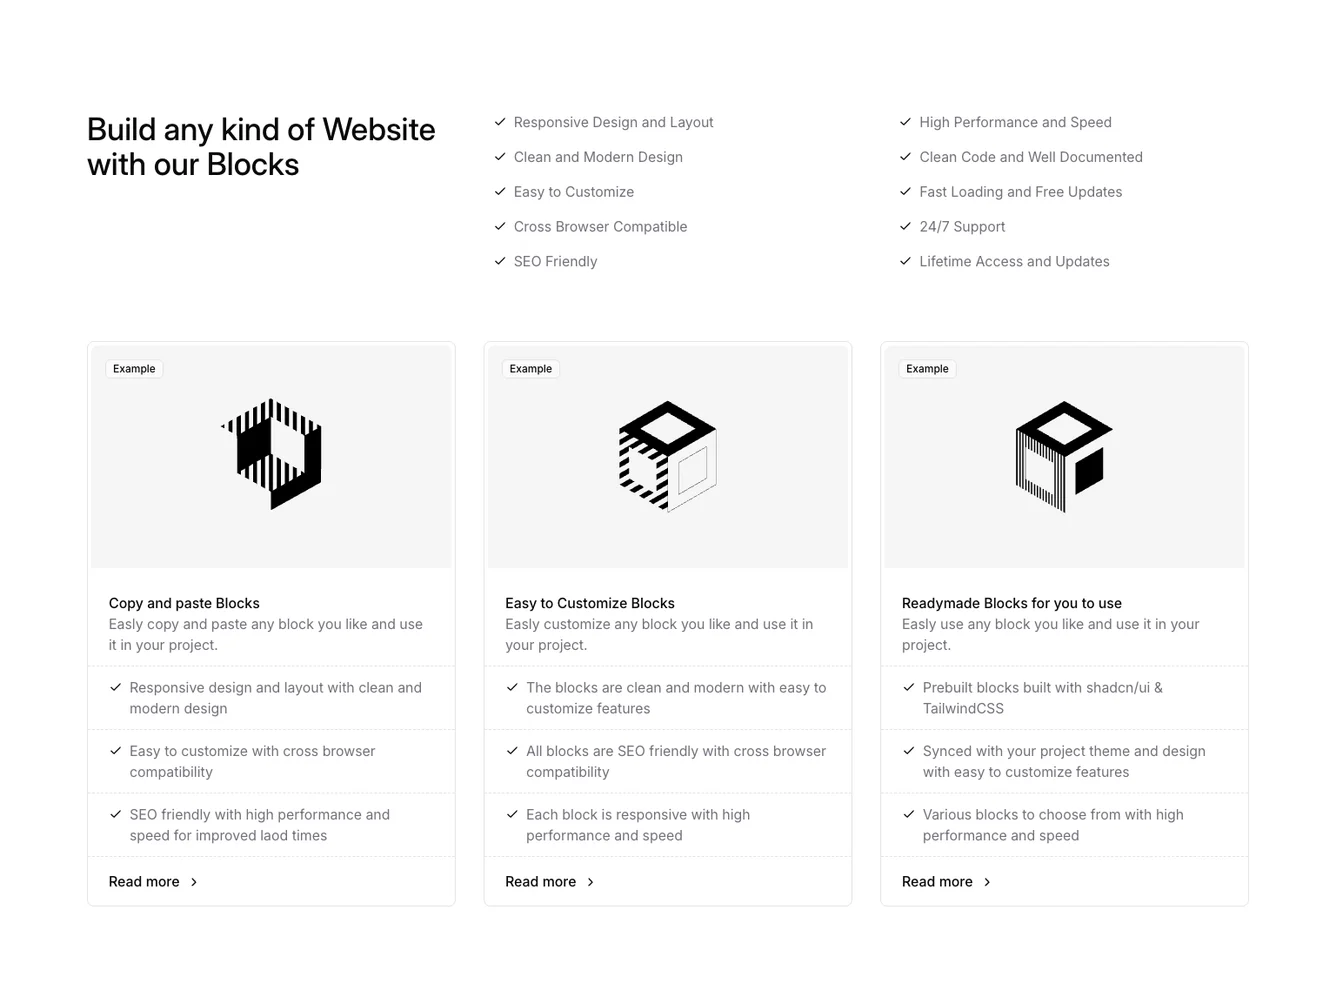Click the dashed cube logo in middle card
This screenshot has width=1336, height=1002.
pyautogui.click(x=667, y=456)
